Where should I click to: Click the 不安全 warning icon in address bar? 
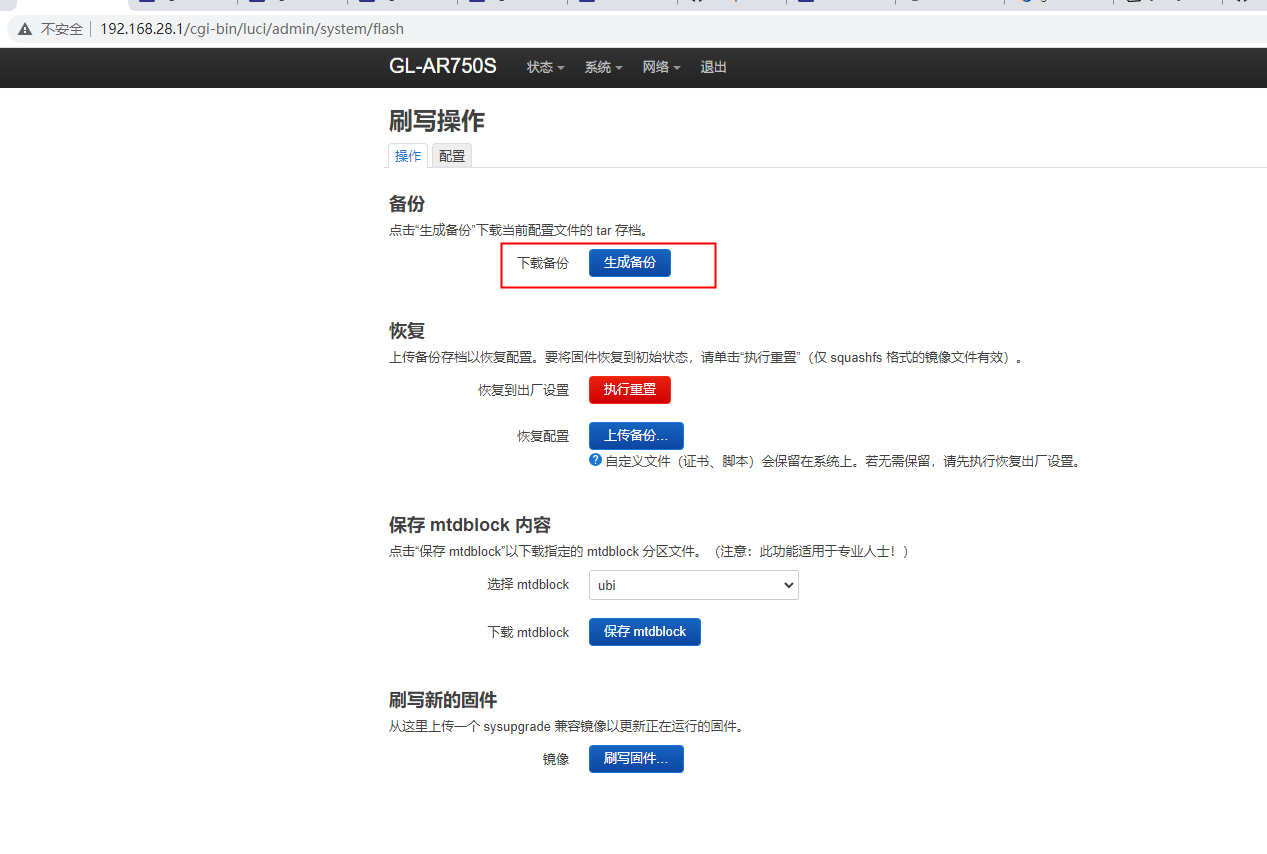point(24,28)
